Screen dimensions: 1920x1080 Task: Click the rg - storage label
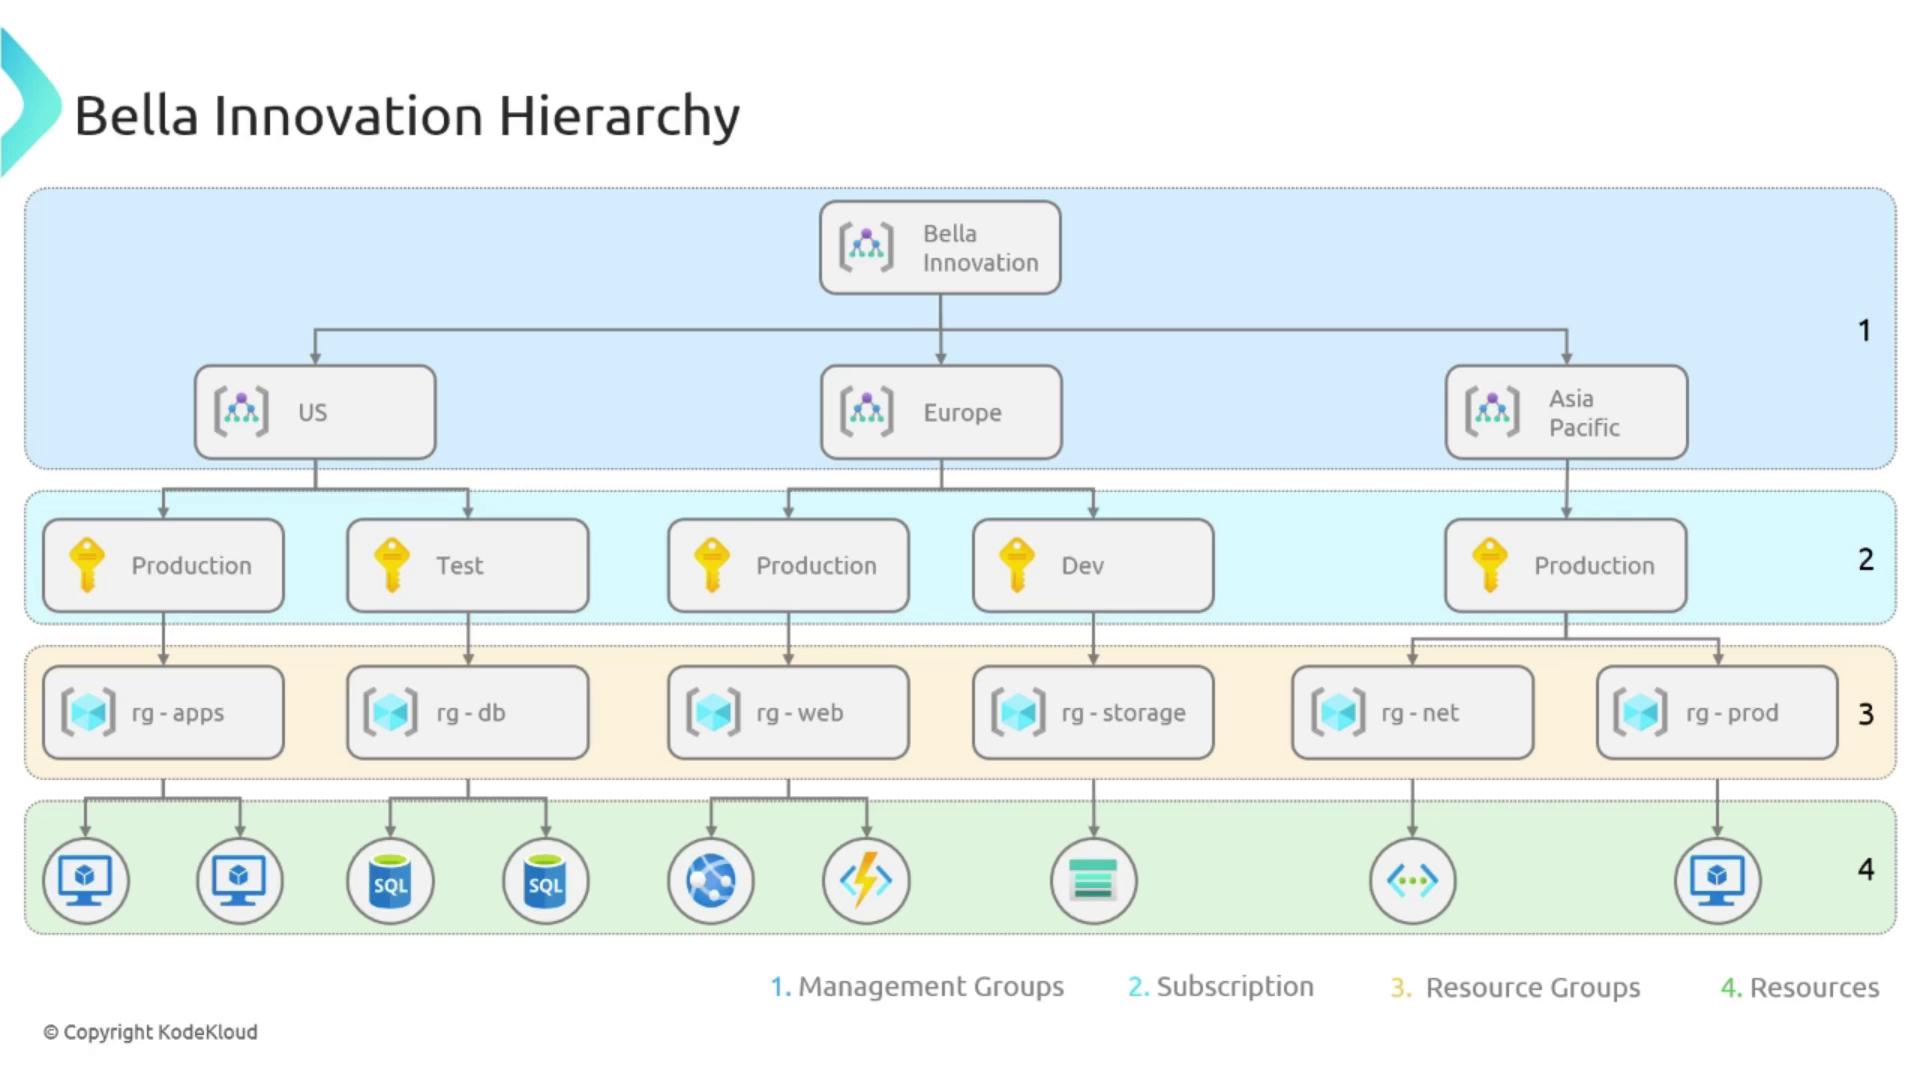(1124, 713)
